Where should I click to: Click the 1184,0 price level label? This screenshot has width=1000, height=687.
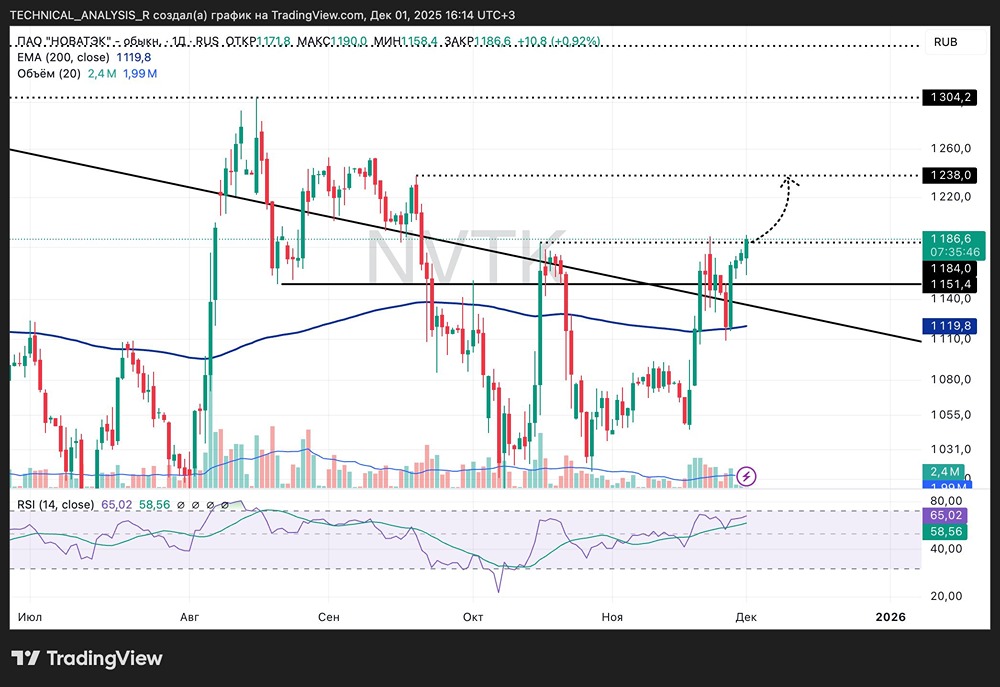click(950, 269)
